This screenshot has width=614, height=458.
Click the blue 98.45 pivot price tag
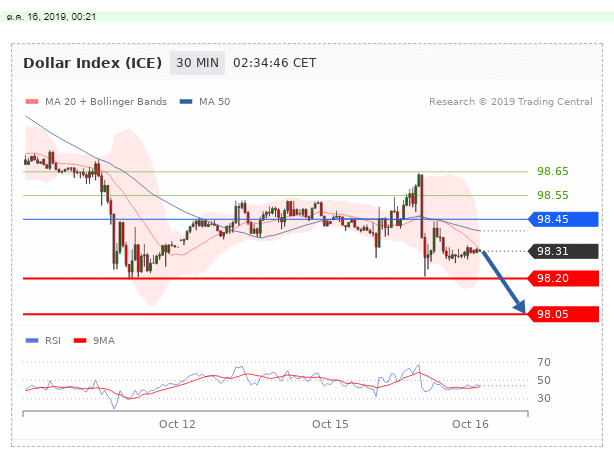[x=563, y=219]
